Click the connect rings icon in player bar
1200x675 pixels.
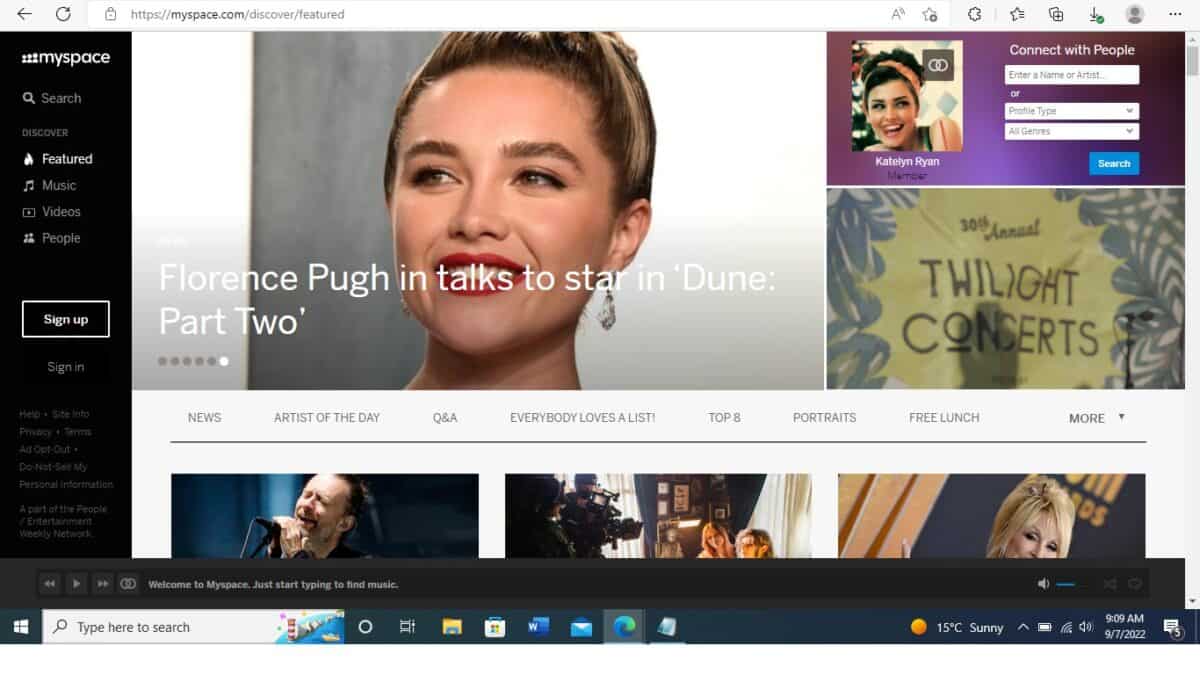(128, 584)
